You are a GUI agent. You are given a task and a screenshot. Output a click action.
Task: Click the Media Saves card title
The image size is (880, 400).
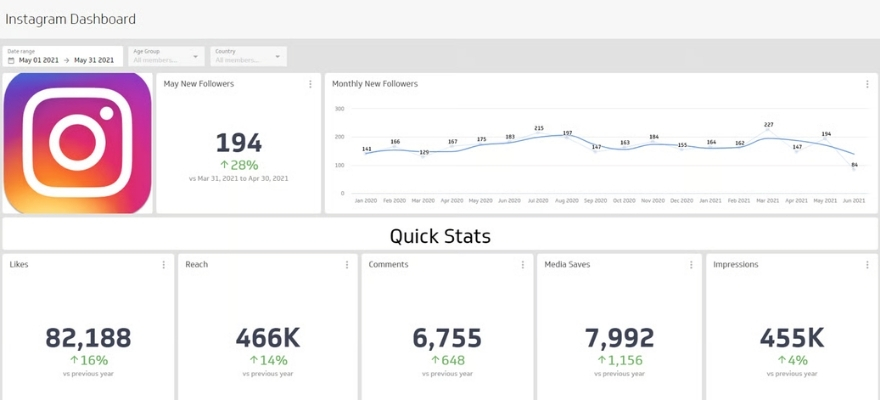567,264
